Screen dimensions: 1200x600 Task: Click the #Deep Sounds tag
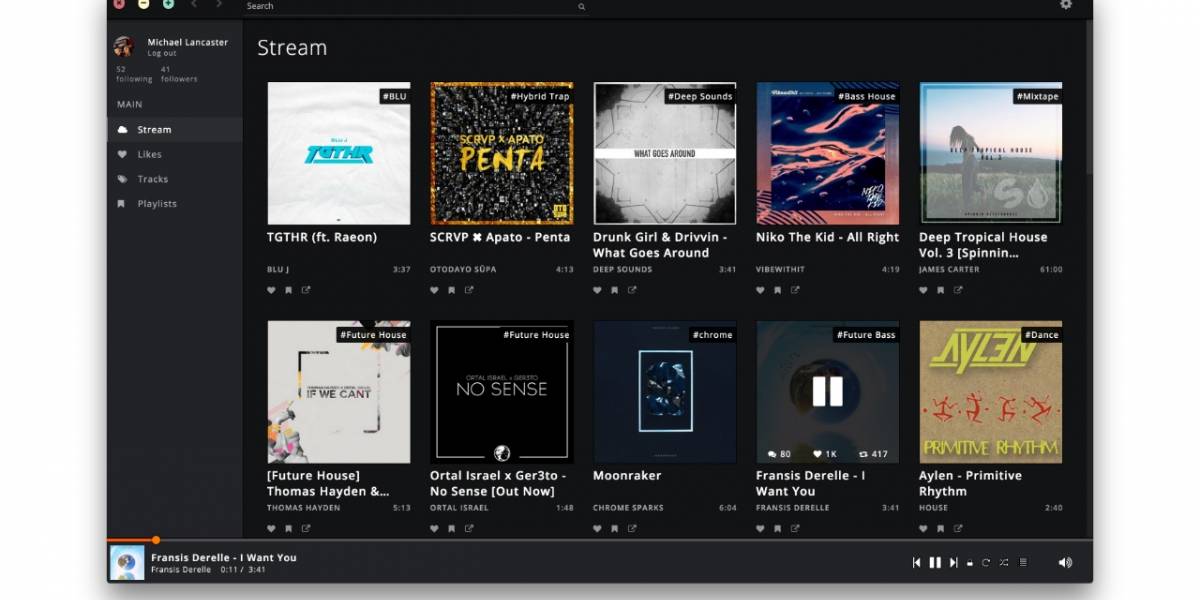click(700, 96)
